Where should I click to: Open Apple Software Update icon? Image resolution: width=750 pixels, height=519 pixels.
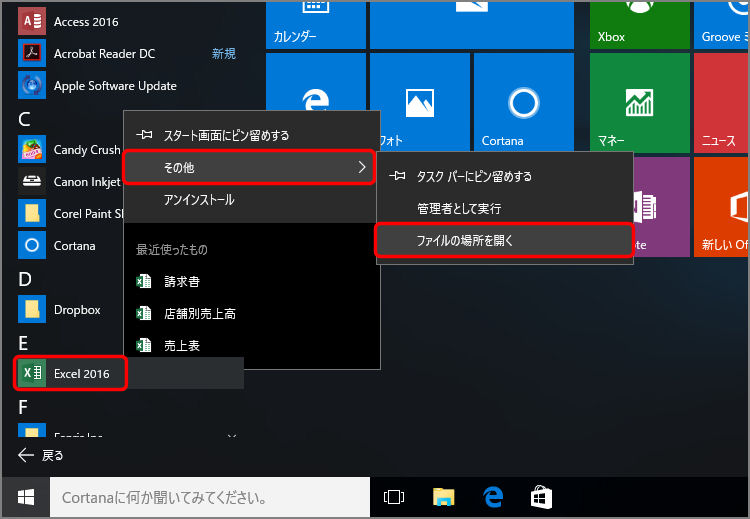point(32,85)
